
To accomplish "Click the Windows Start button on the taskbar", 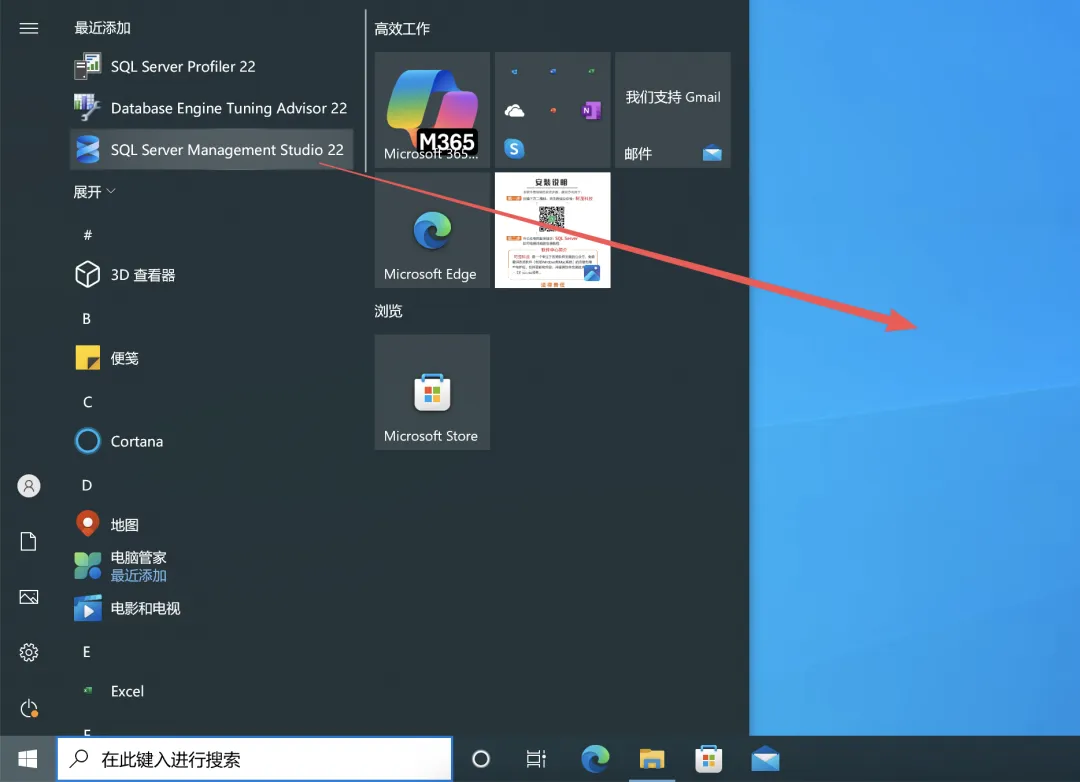I will click(x=28, y=759).
